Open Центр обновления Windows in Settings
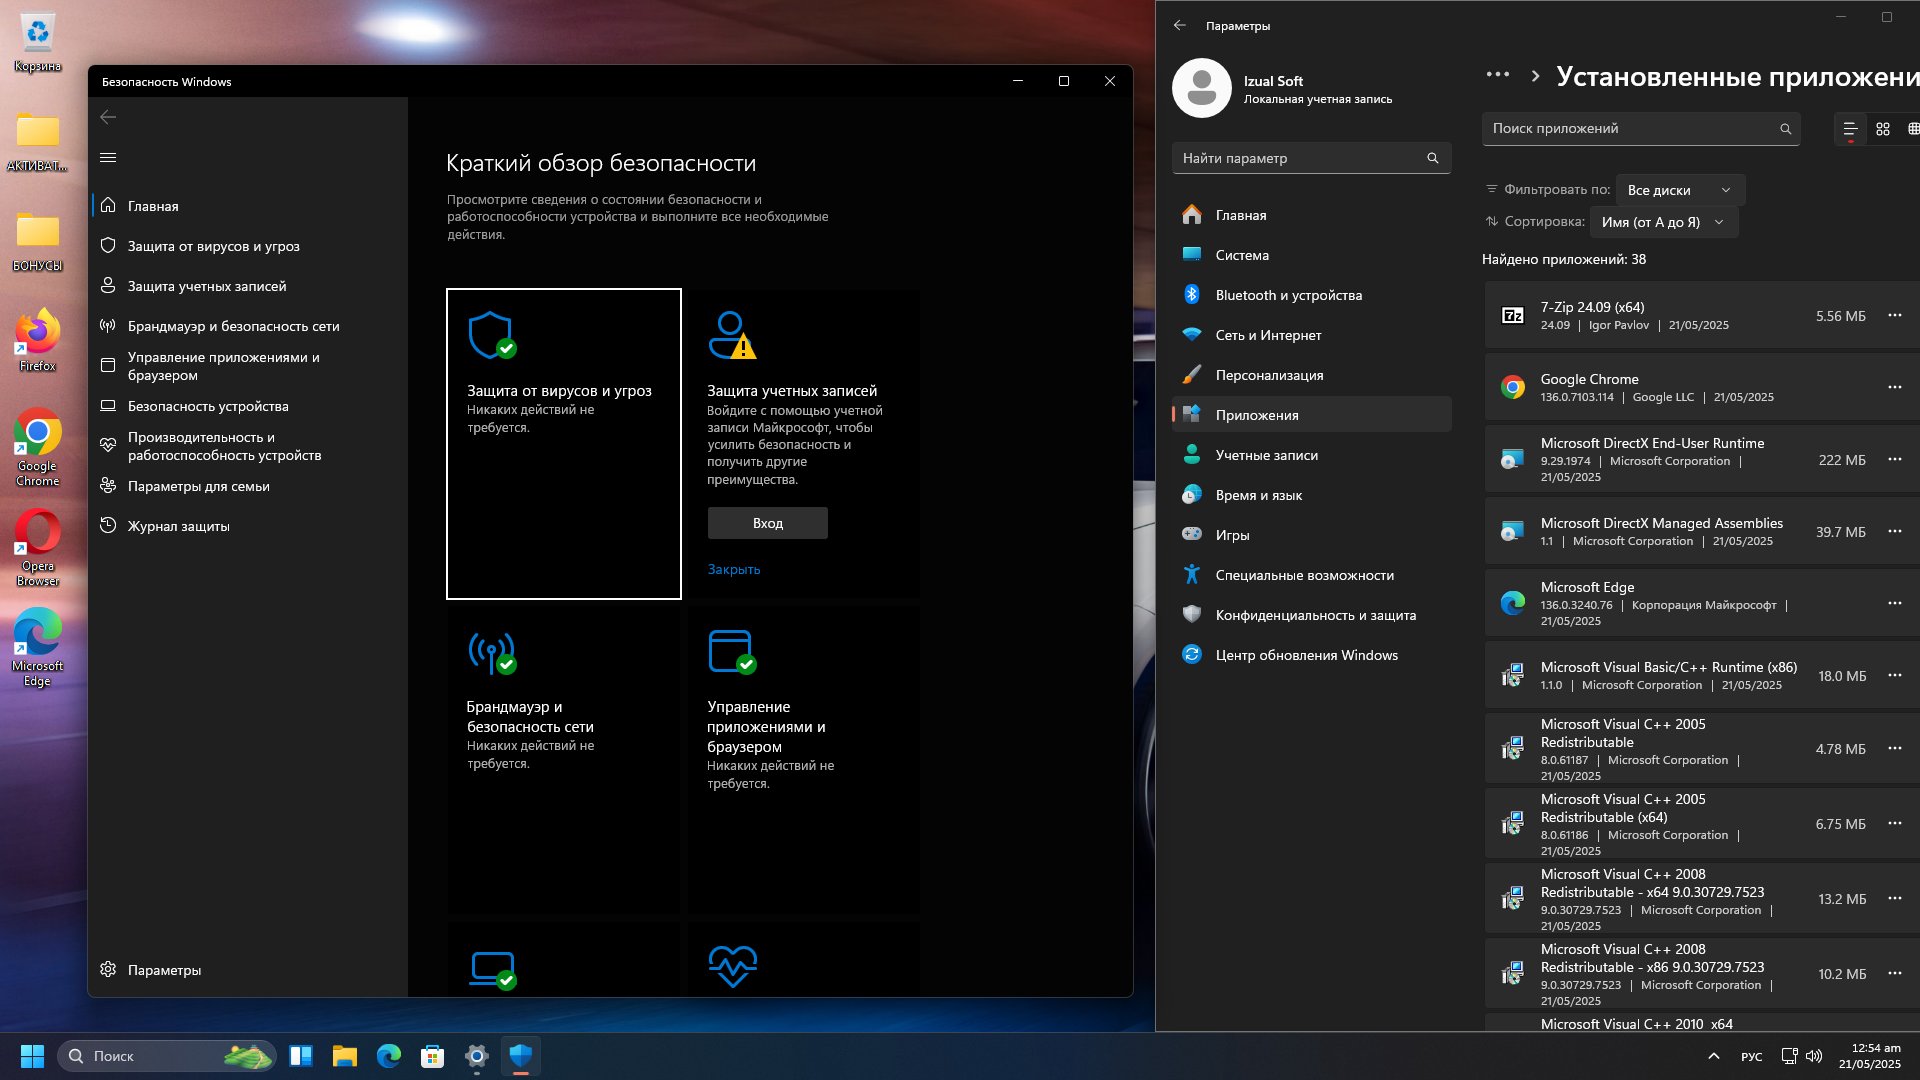Screen dimensions: 1920x1080 1311,655
